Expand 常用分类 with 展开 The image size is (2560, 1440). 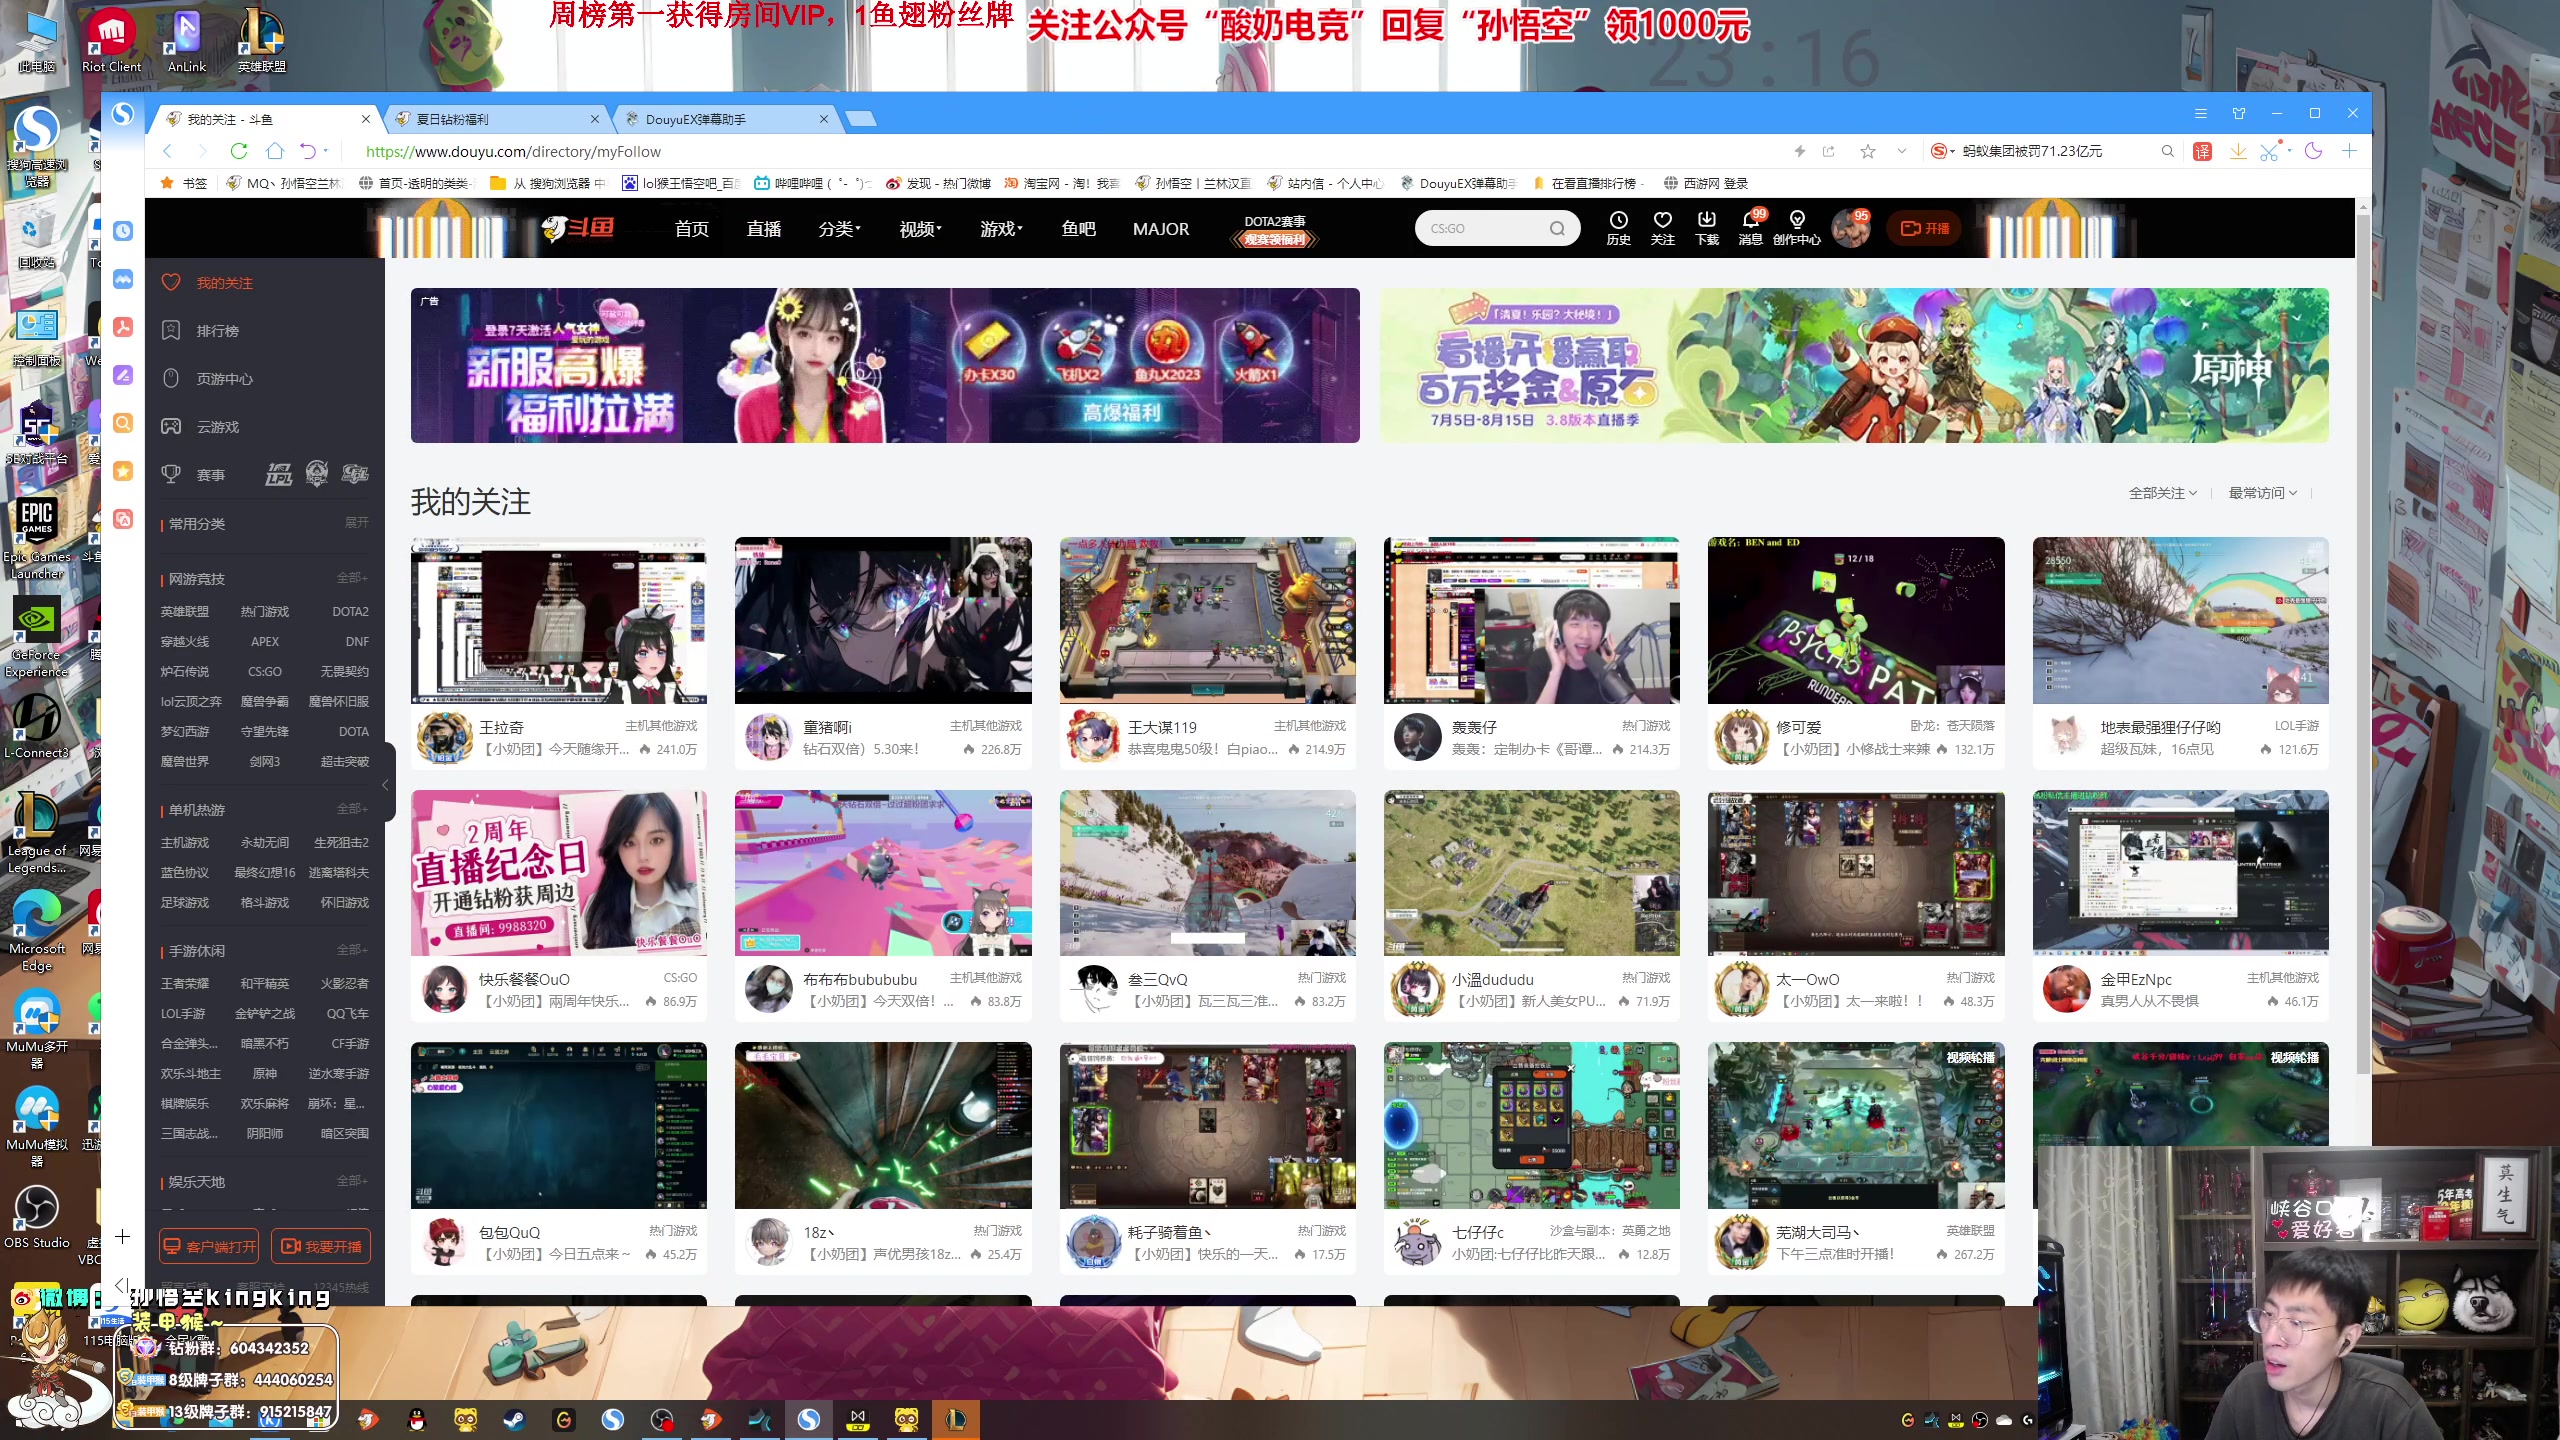coord(357,523)
